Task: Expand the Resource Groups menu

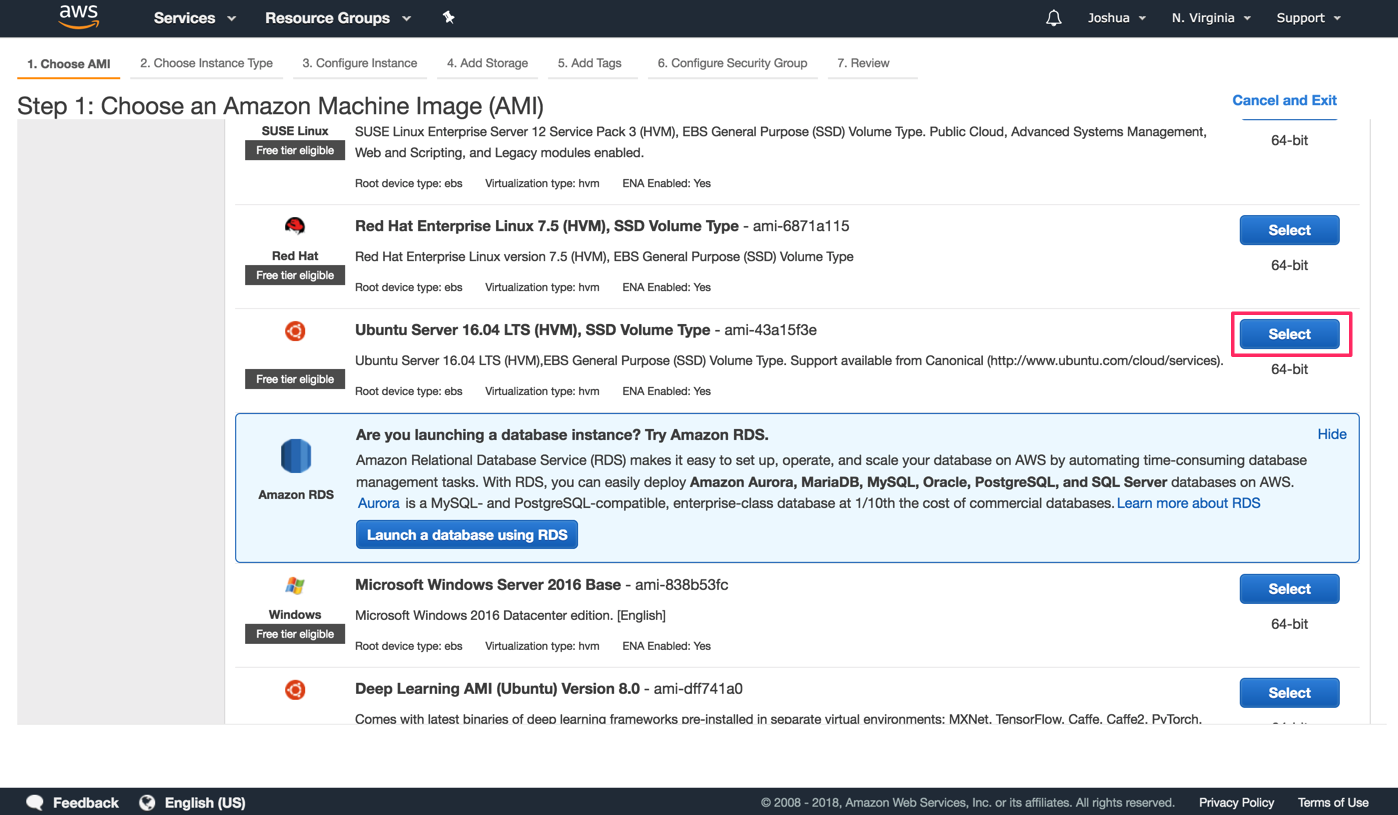Action: [x=338, y=18]
